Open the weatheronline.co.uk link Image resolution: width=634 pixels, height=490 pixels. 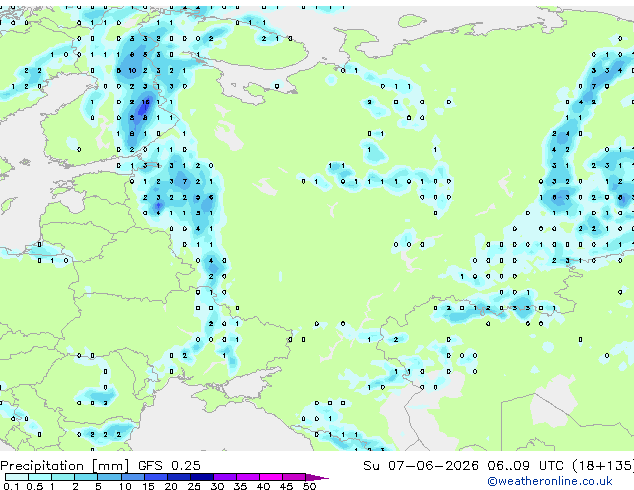pyautogui.click(x=550, y=481)
